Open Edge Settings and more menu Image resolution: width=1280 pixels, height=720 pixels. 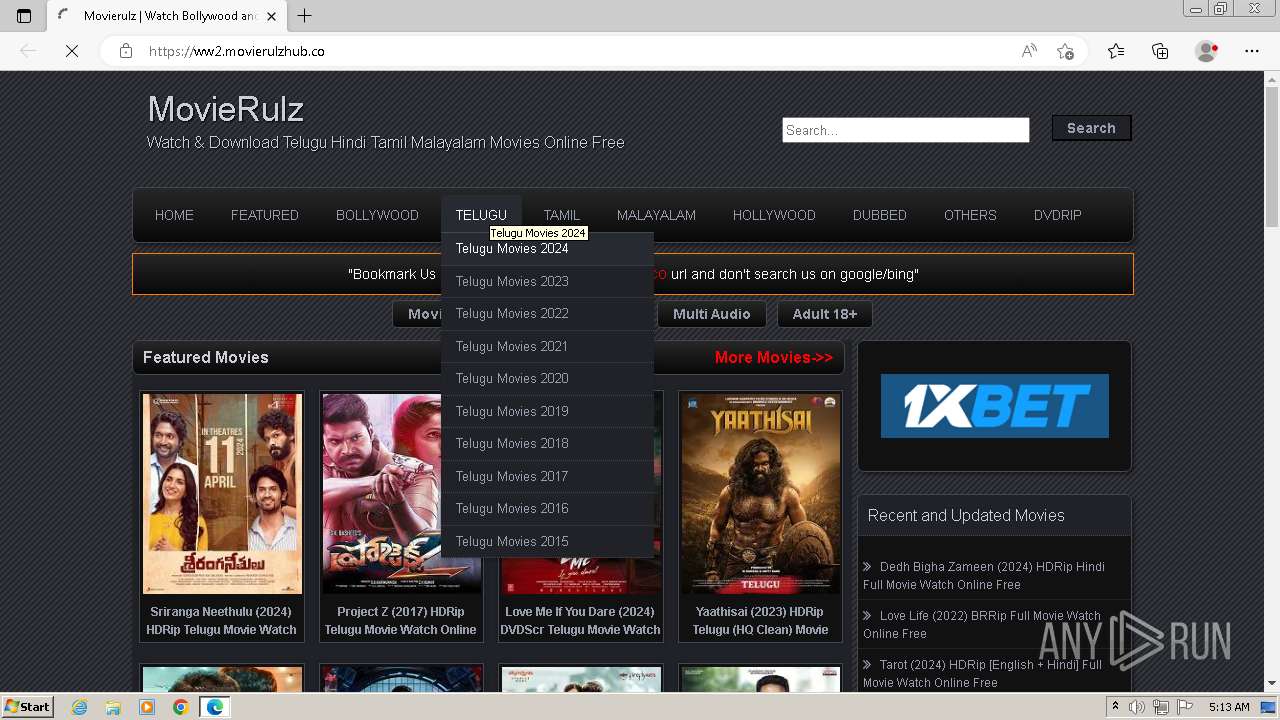[1252, 51]
